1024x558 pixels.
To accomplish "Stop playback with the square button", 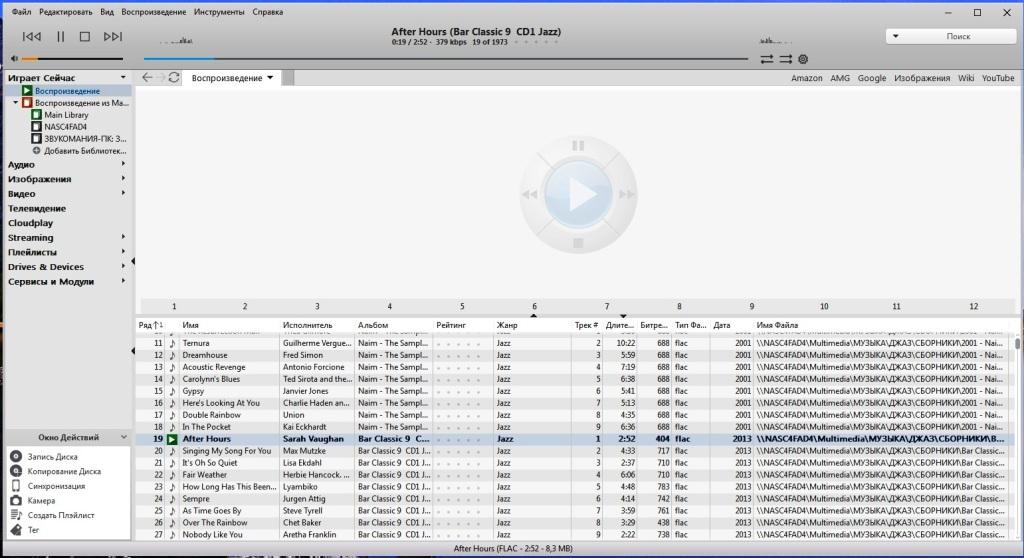I will tap(85, 37).
